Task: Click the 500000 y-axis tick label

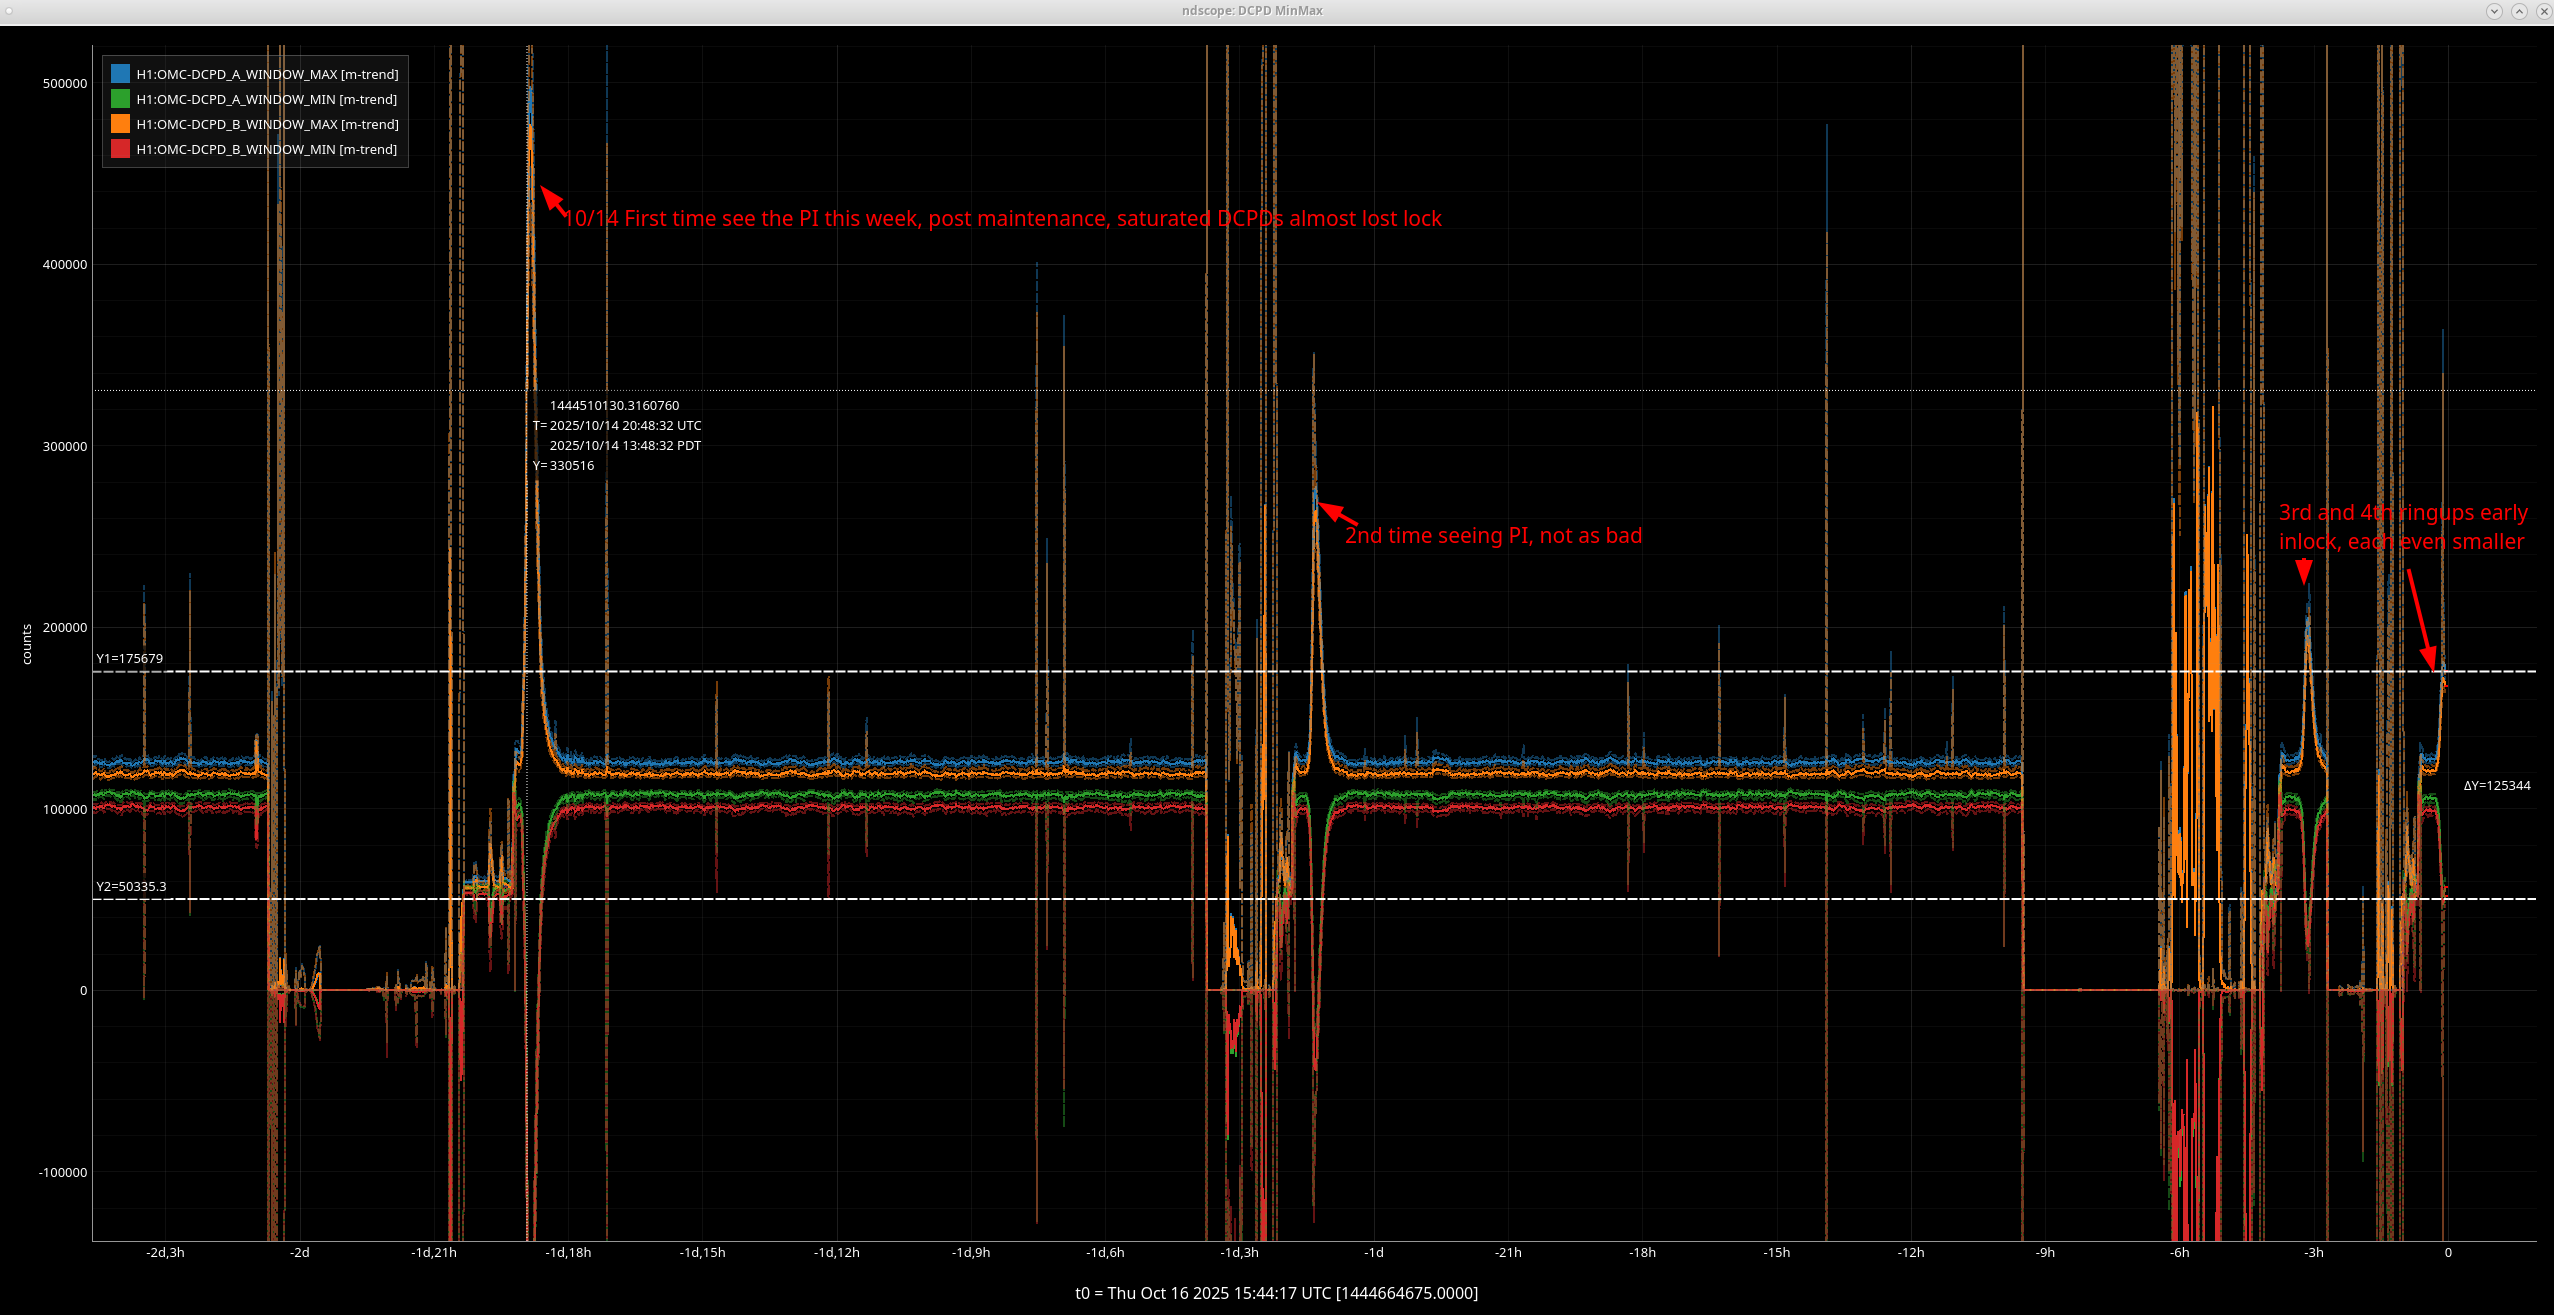Action: 64,83
